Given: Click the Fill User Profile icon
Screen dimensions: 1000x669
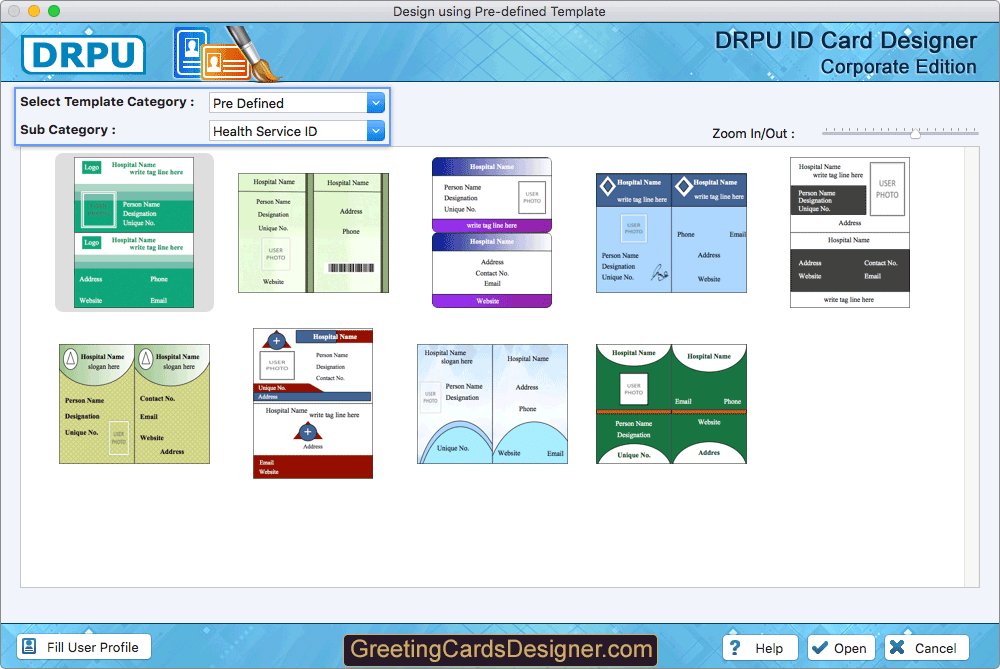Looking at the screenshot, I should 29,647.
